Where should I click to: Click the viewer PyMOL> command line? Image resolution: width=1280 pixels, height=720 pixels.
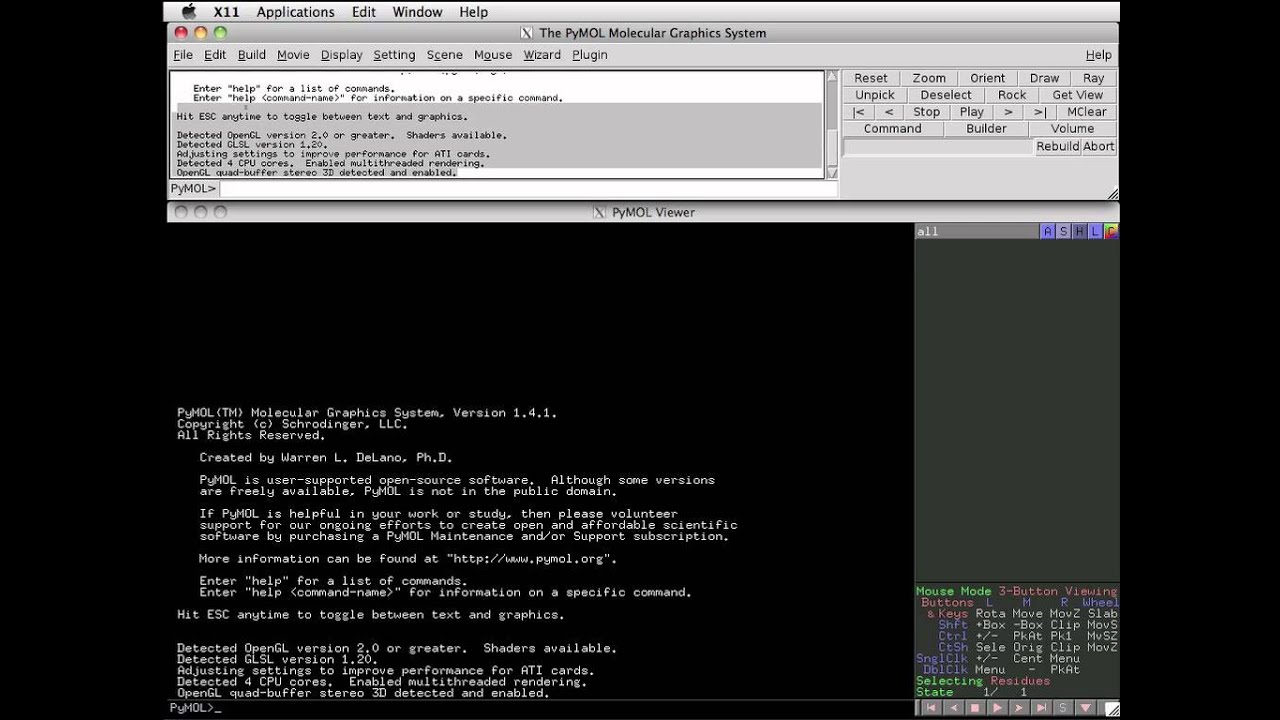tap(540, 708)
